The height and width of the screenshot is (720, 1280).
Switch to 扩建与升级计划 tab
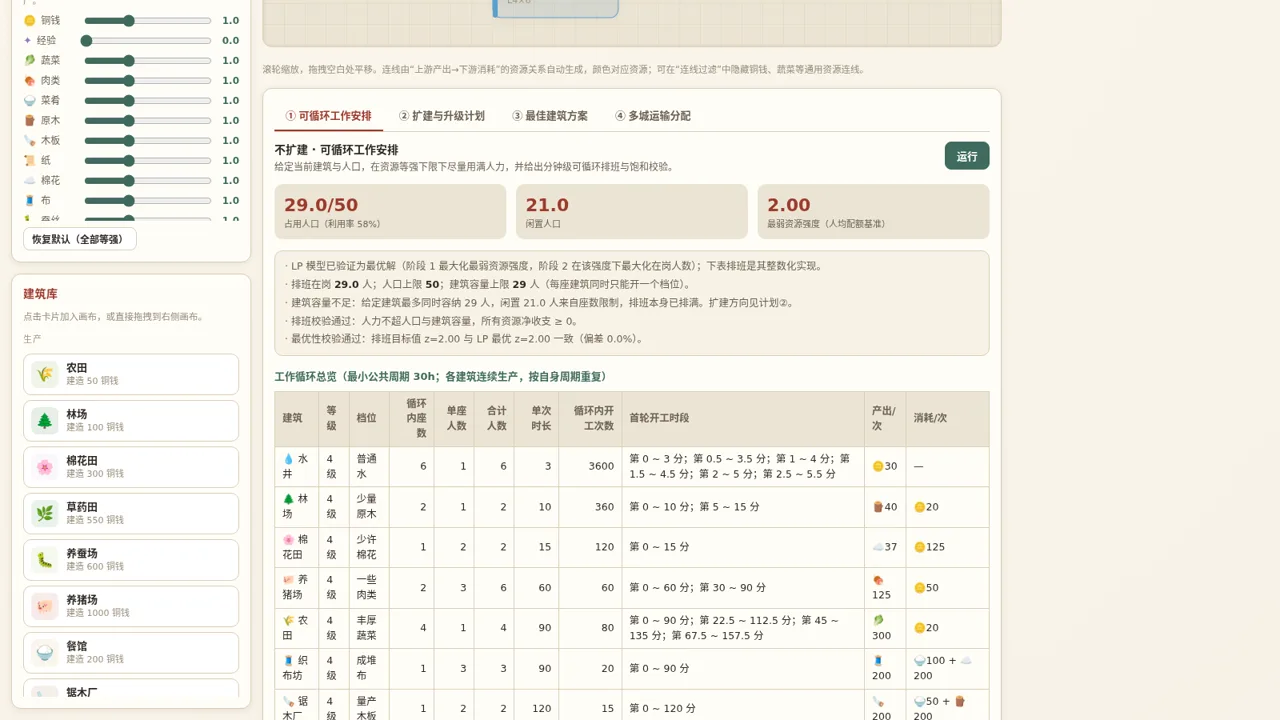tap(442, 116)
